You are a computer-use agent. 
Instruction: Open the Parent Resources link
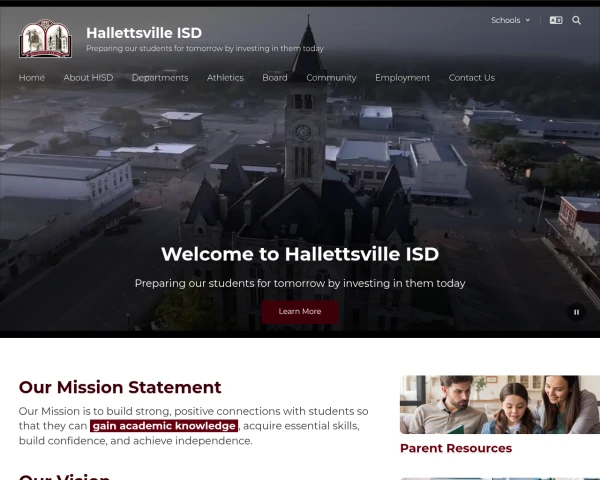(x=456, y=448)
